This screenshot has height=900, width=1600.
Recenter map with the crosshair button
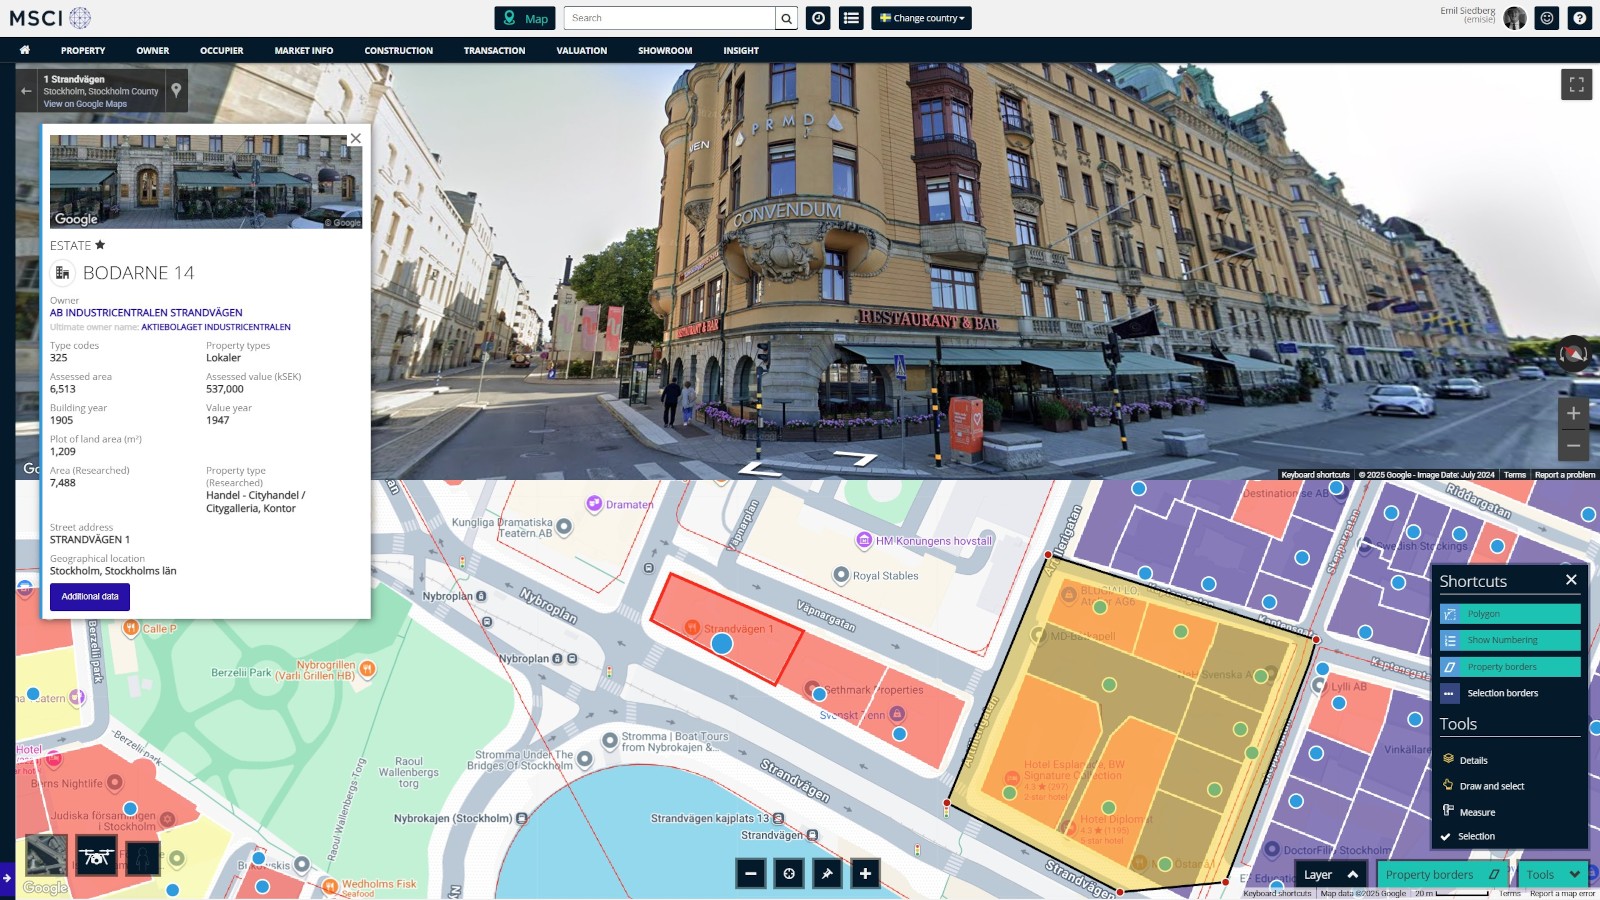(789, 874)
